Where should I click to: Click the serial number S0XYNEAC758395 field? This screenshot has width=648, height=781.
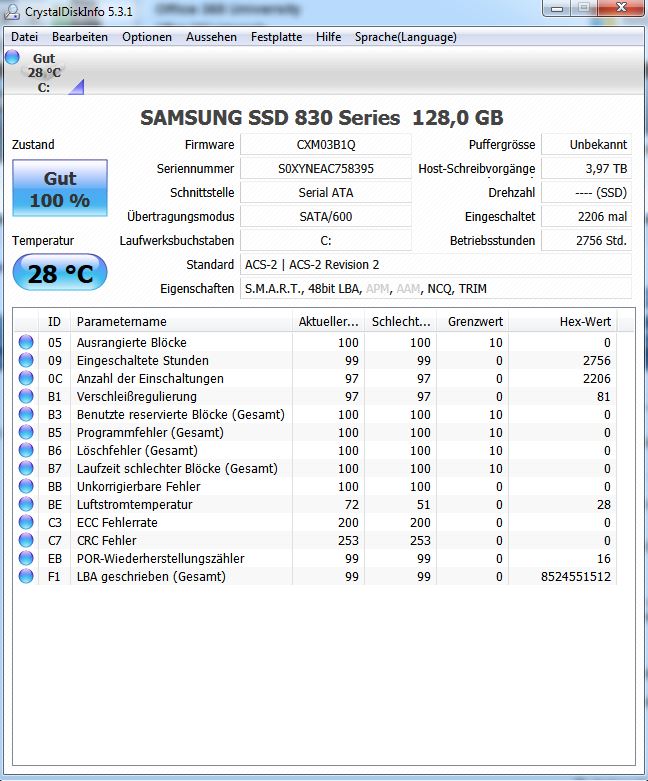326,168
